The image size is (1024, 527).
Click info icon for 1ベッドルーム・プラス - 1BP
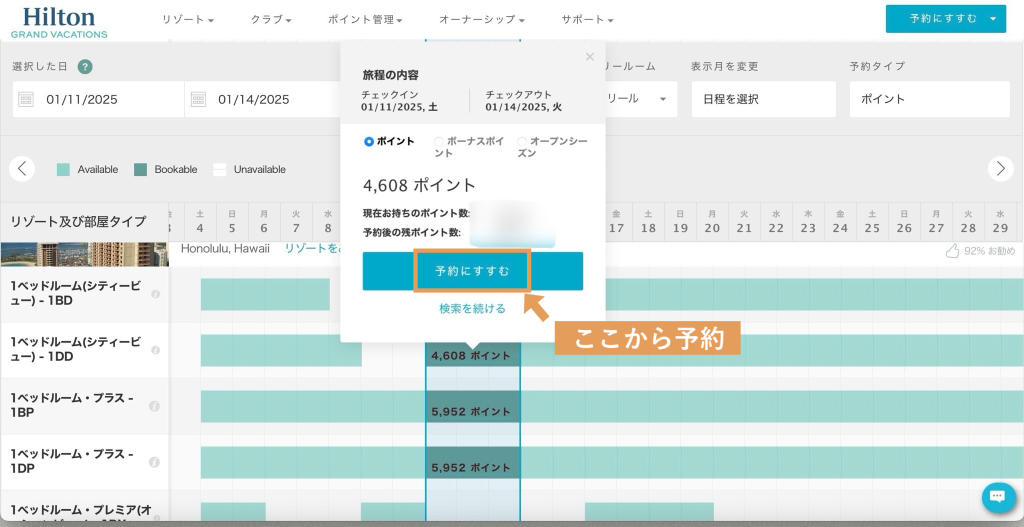click(155, 406)
